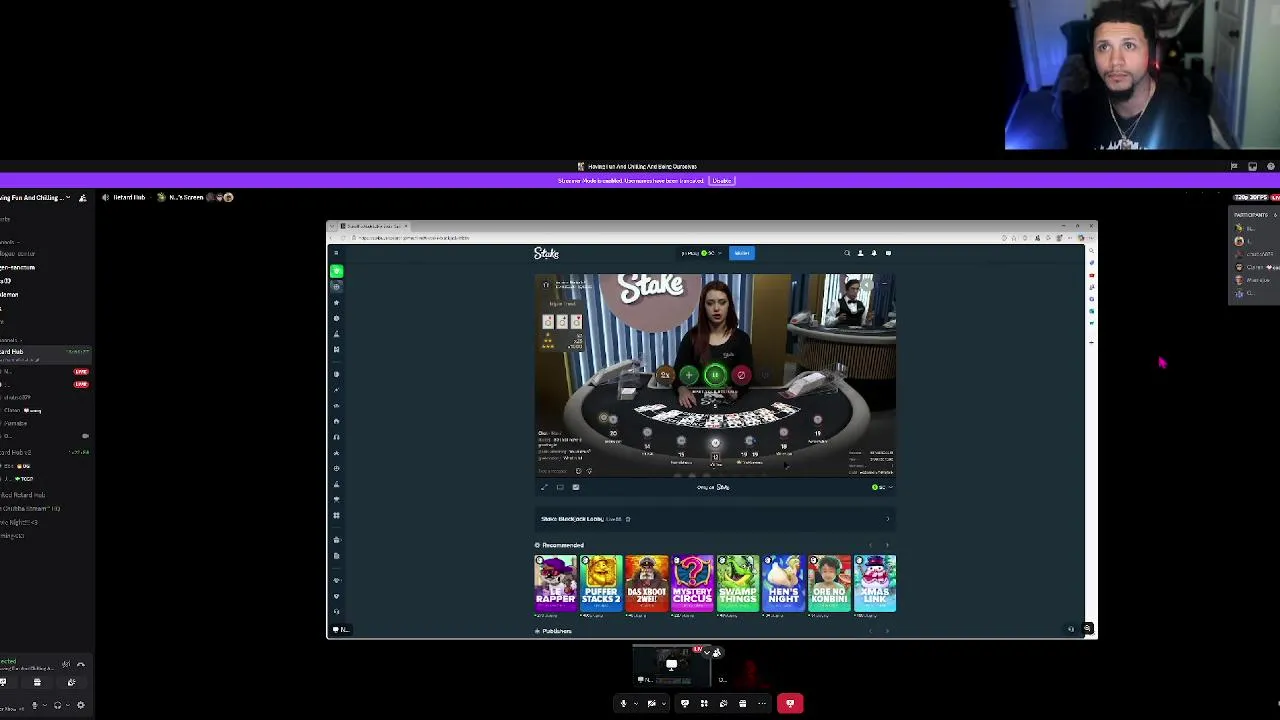1280x720 pixels.
Task: Expand the balance currency dropdown in header
Action: pyautogui.click(x=719, y=253)
